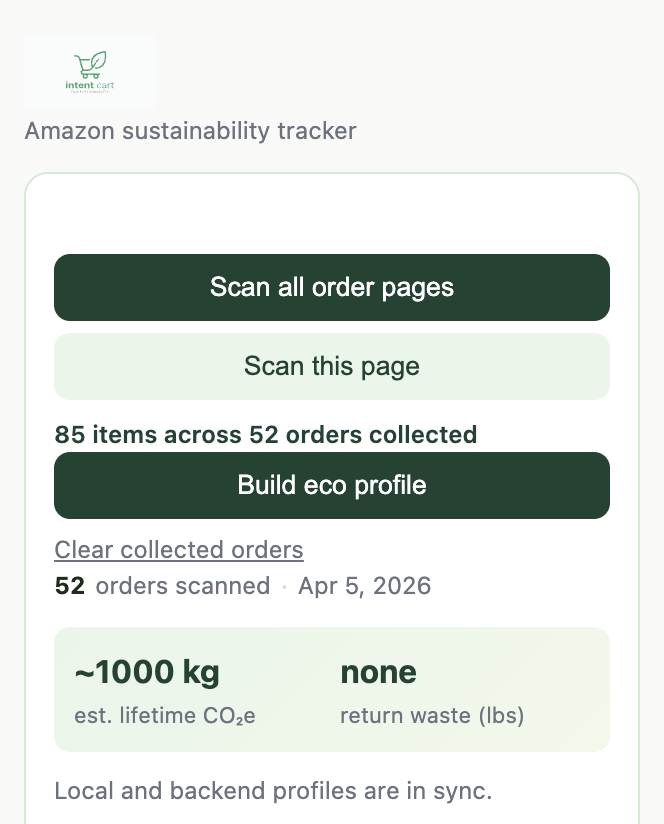Click the light green stats summary panel

pos(332,689)
